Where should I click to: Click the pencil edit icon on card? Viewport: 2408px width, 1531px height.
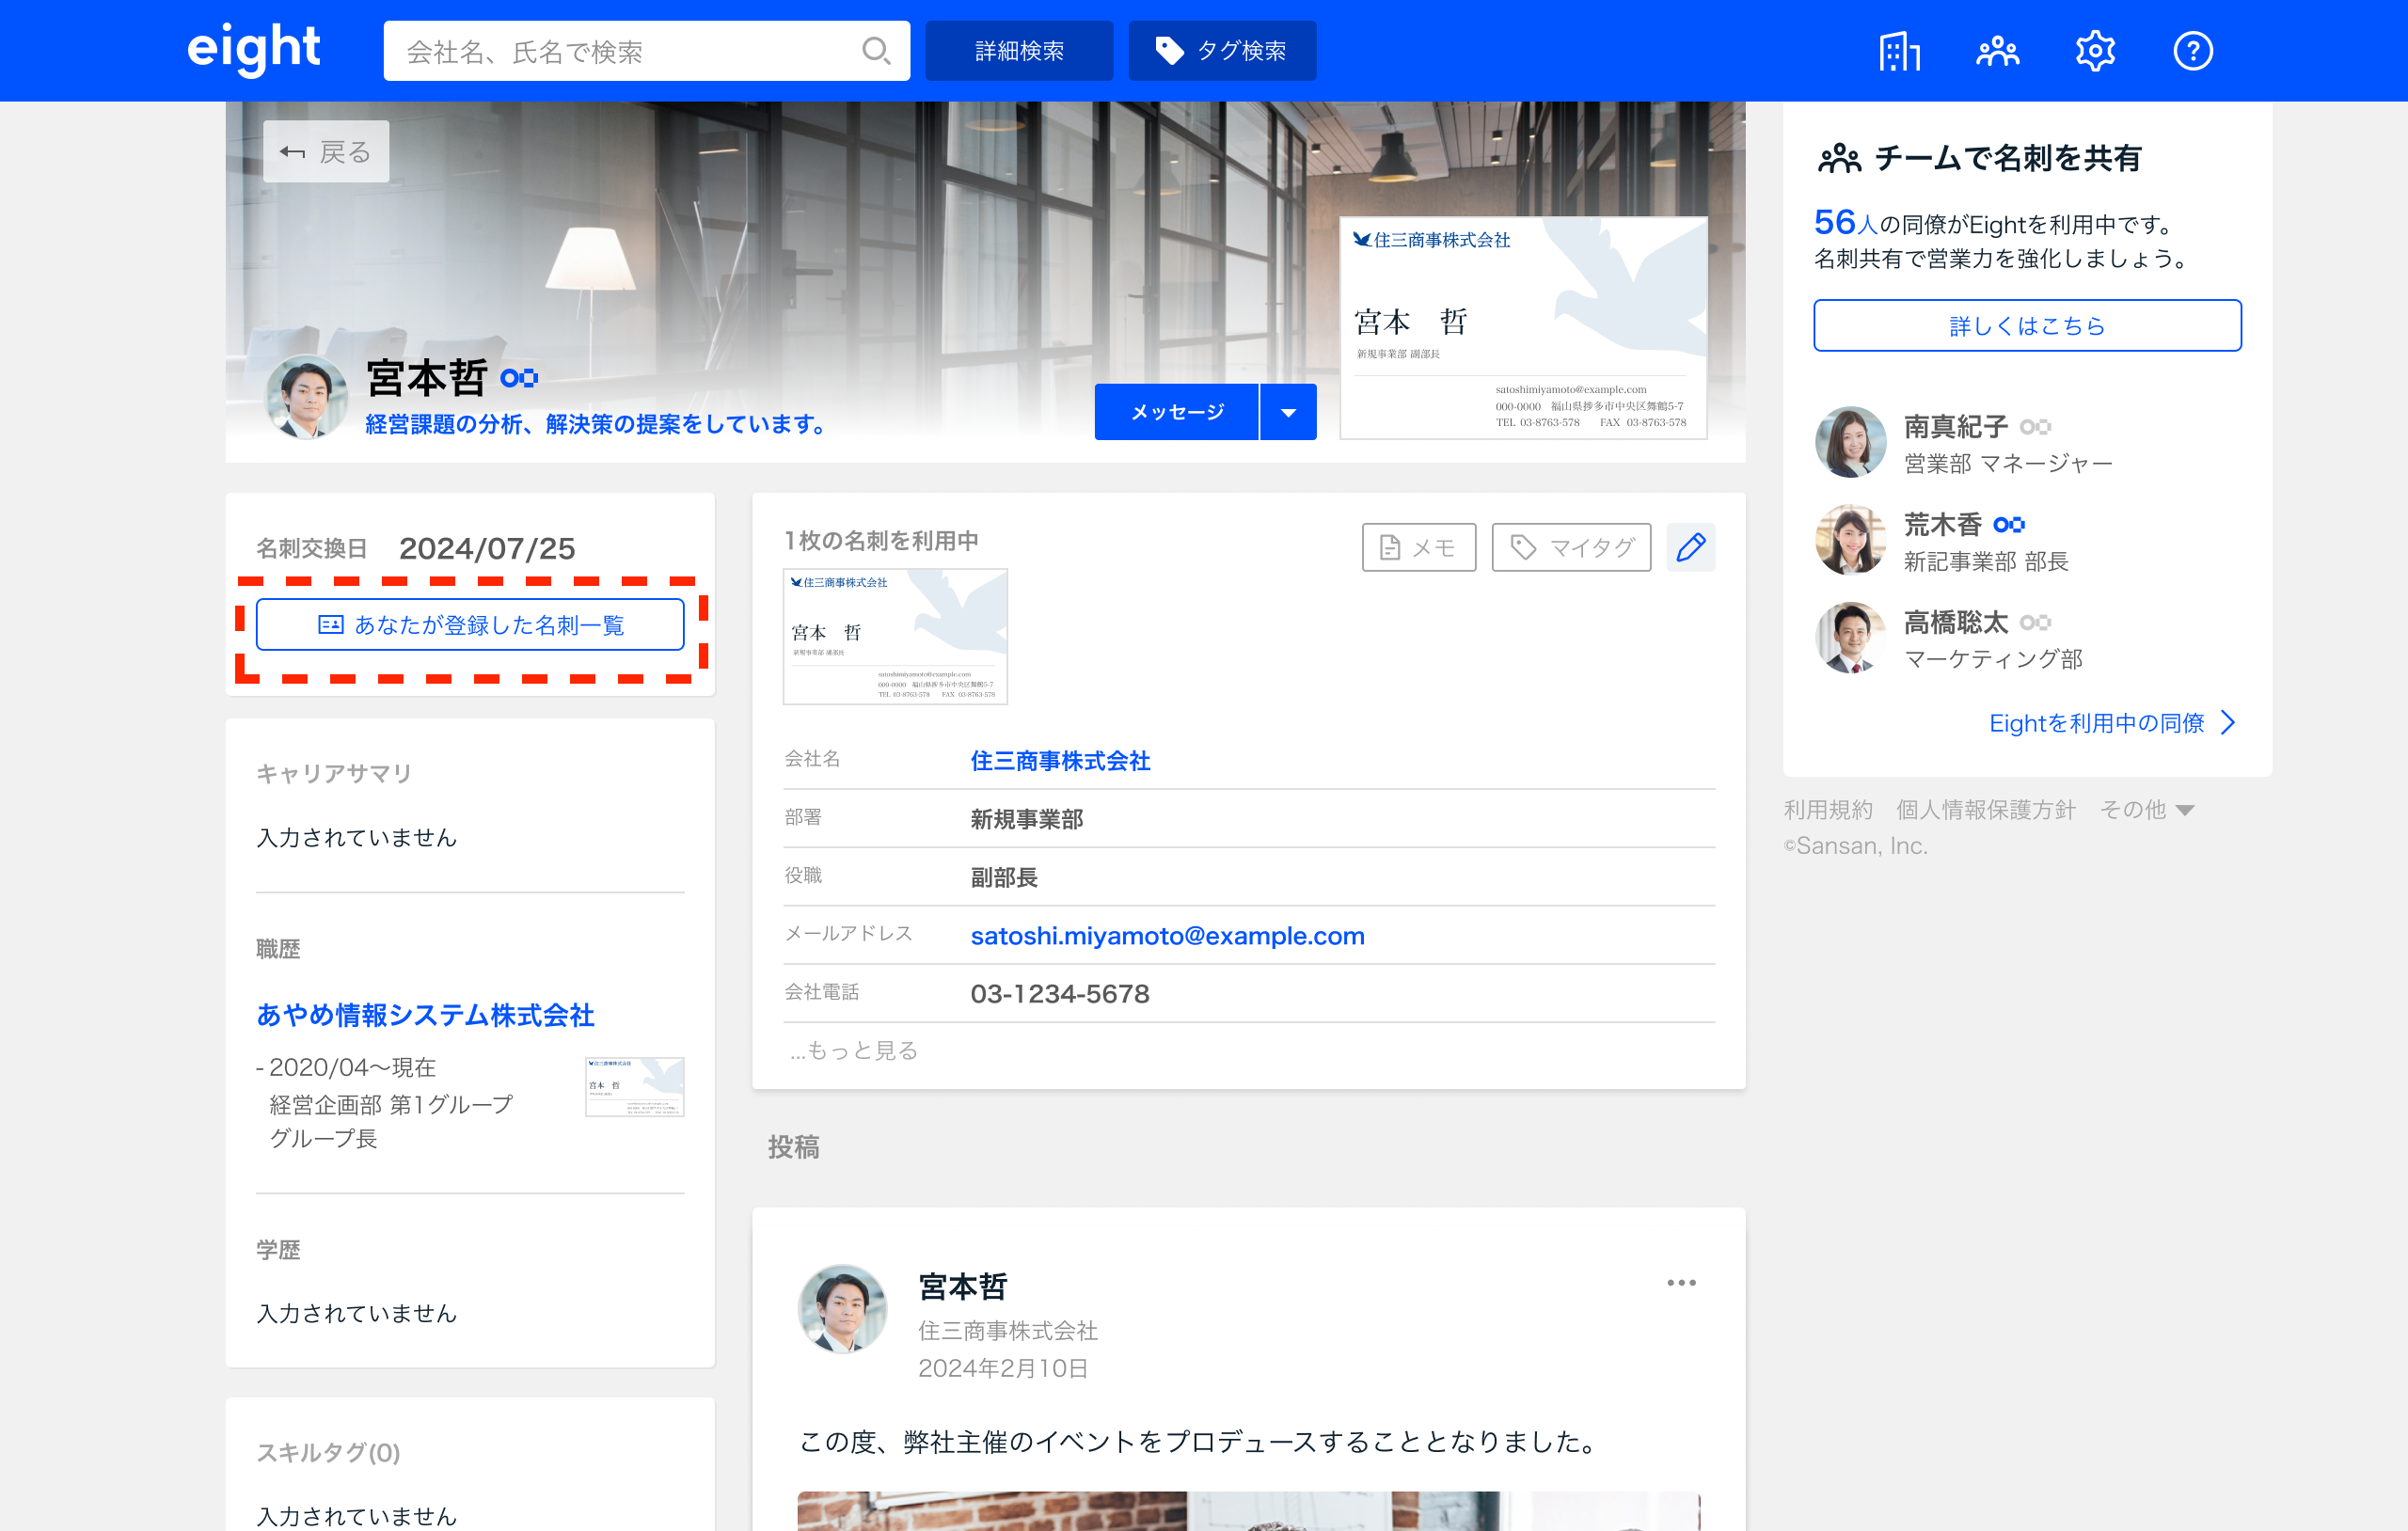click(x=1690, y=547)
